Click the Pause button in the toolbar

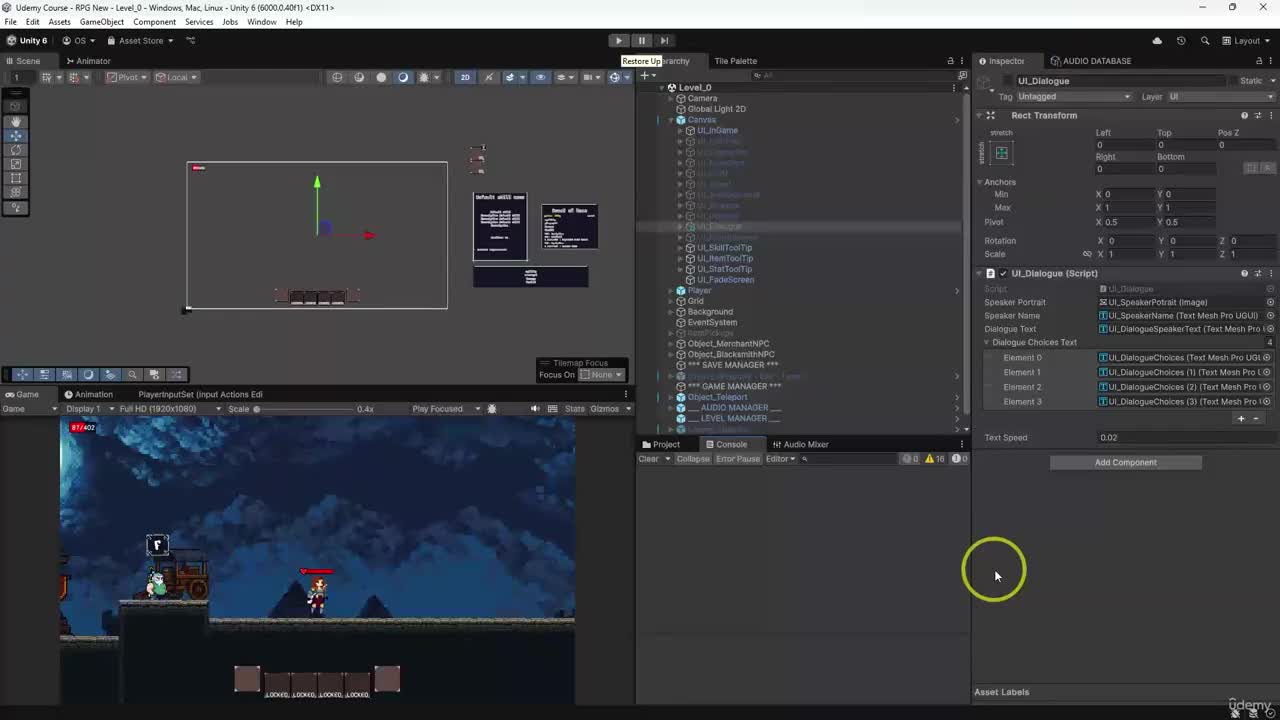tap(642, 41)
